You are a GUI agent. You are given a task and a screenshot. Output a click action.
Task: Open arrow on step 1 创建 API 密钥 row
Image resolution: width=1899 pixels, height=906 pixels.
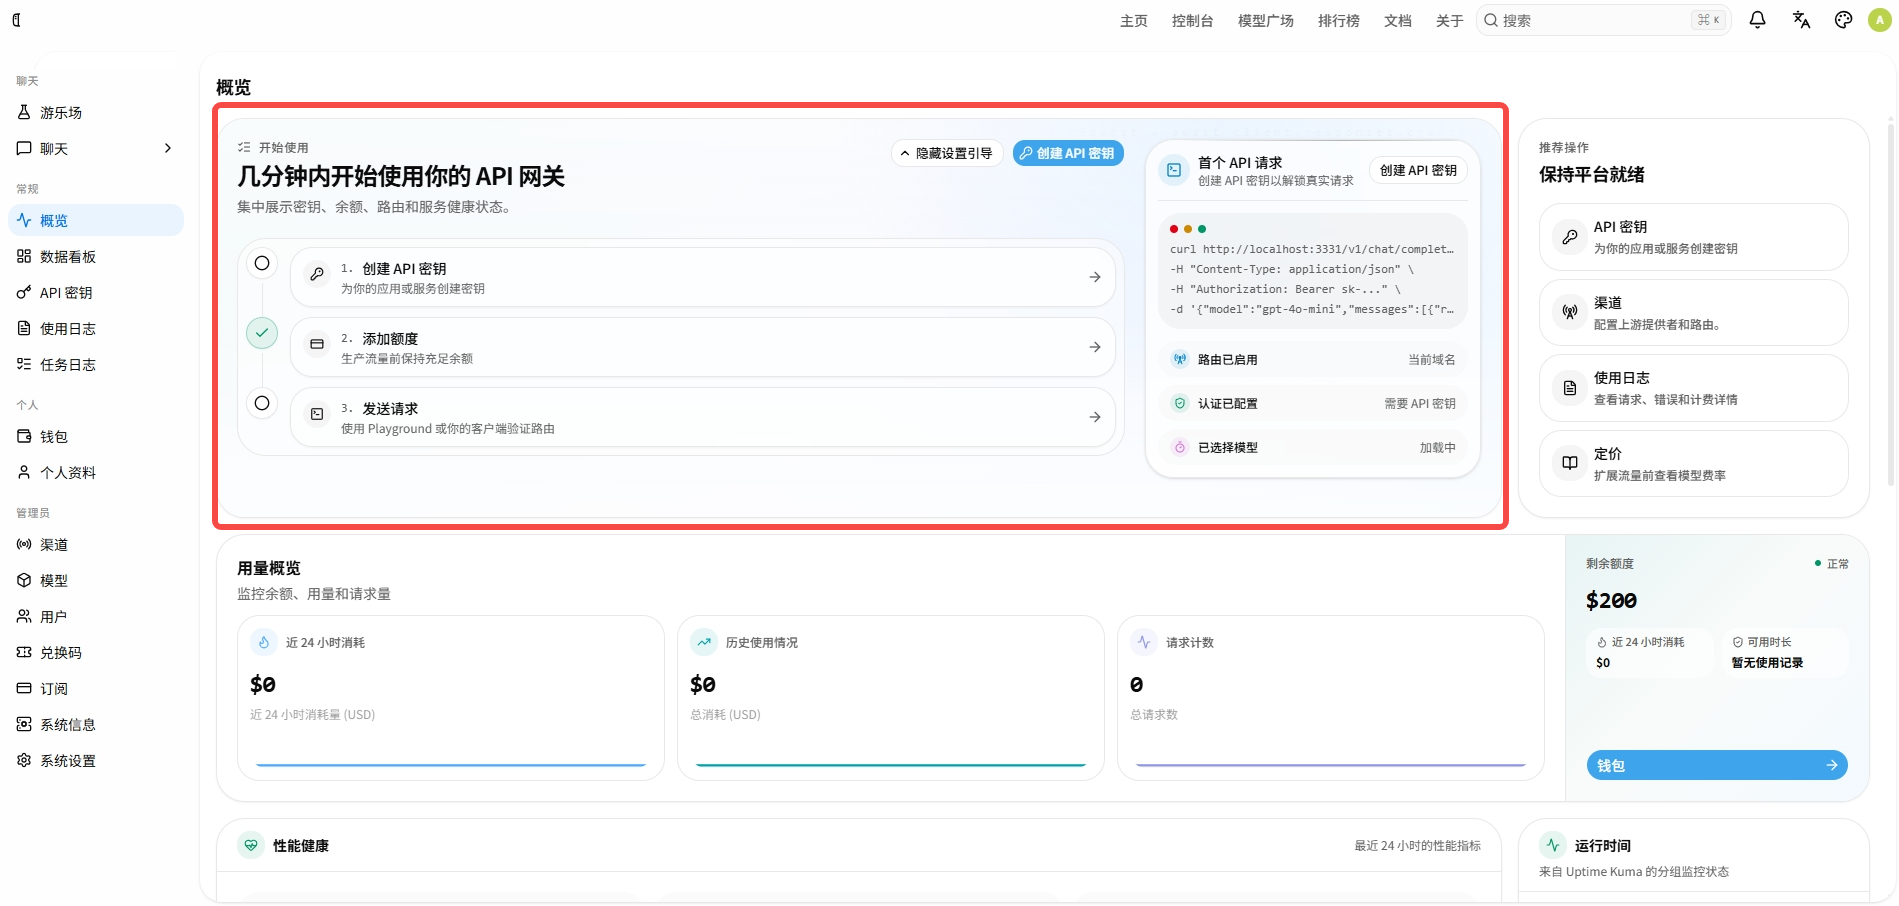coord(1095,277)
